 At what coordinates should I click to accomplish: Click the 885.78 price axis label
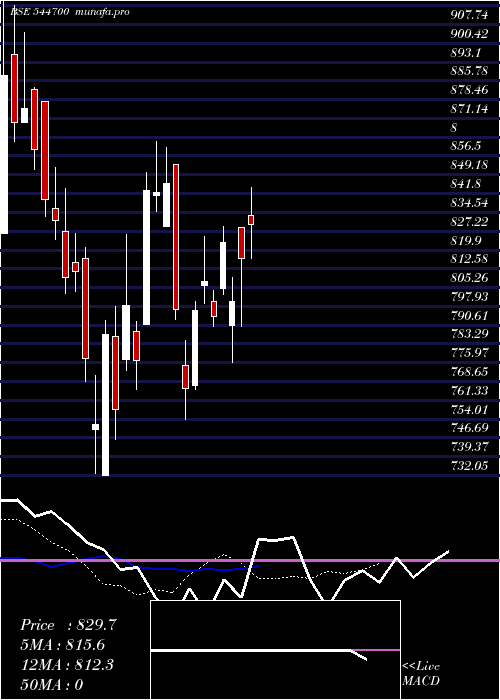point(469,71)
